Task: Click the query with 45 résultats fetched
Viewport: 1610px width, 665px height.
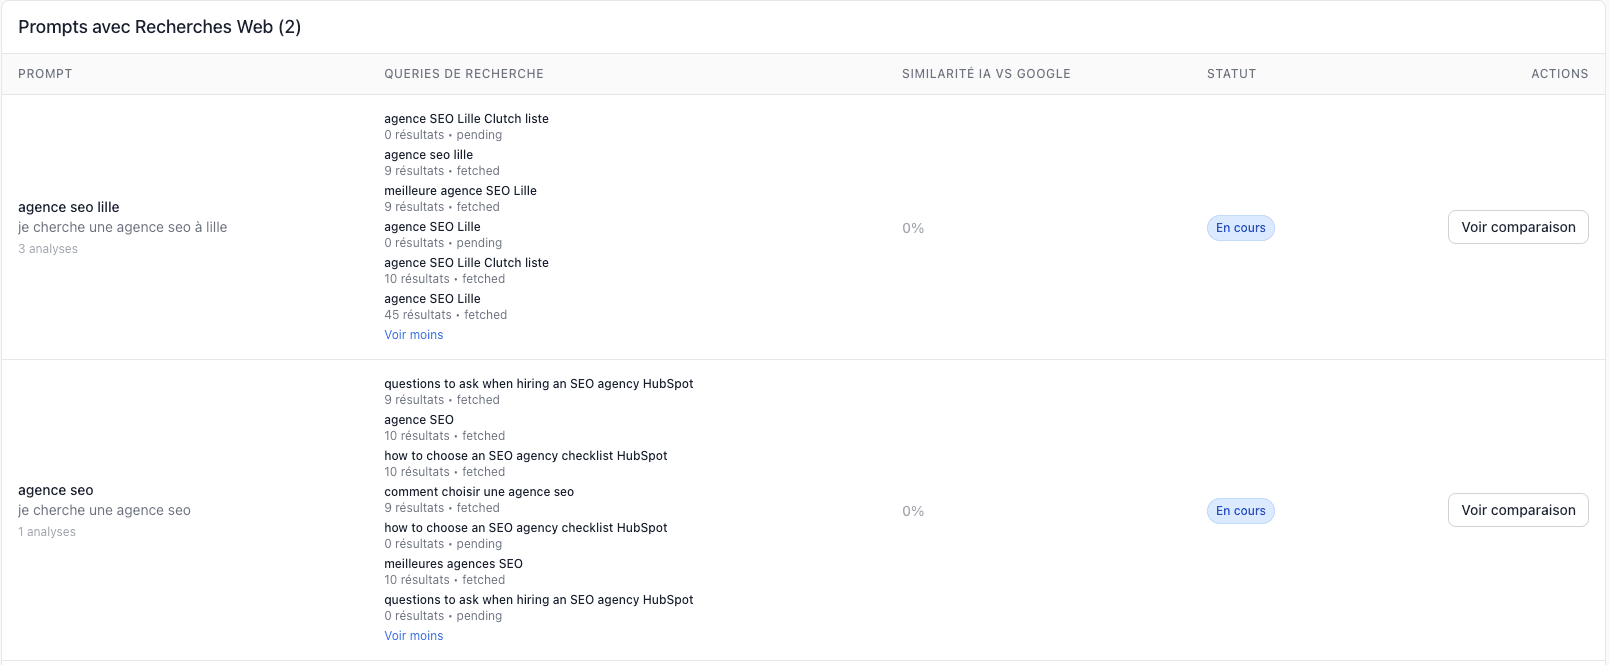Action: (432, 299)
